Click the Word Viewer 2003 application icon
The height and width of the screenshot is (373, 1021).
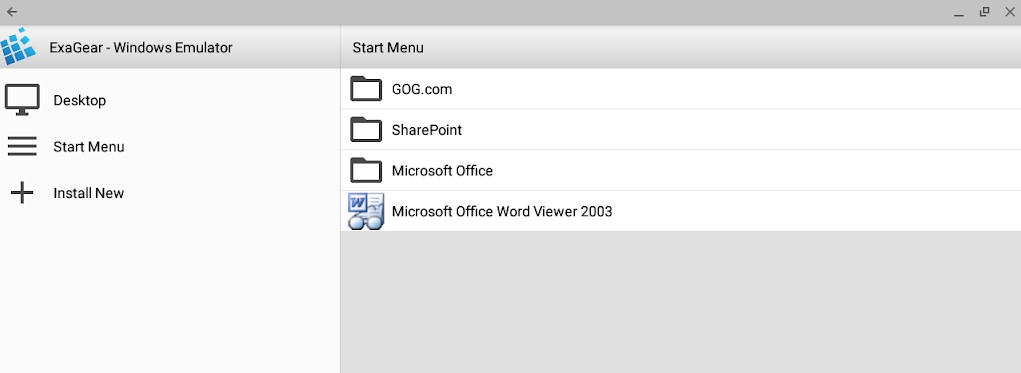point(366,211)
